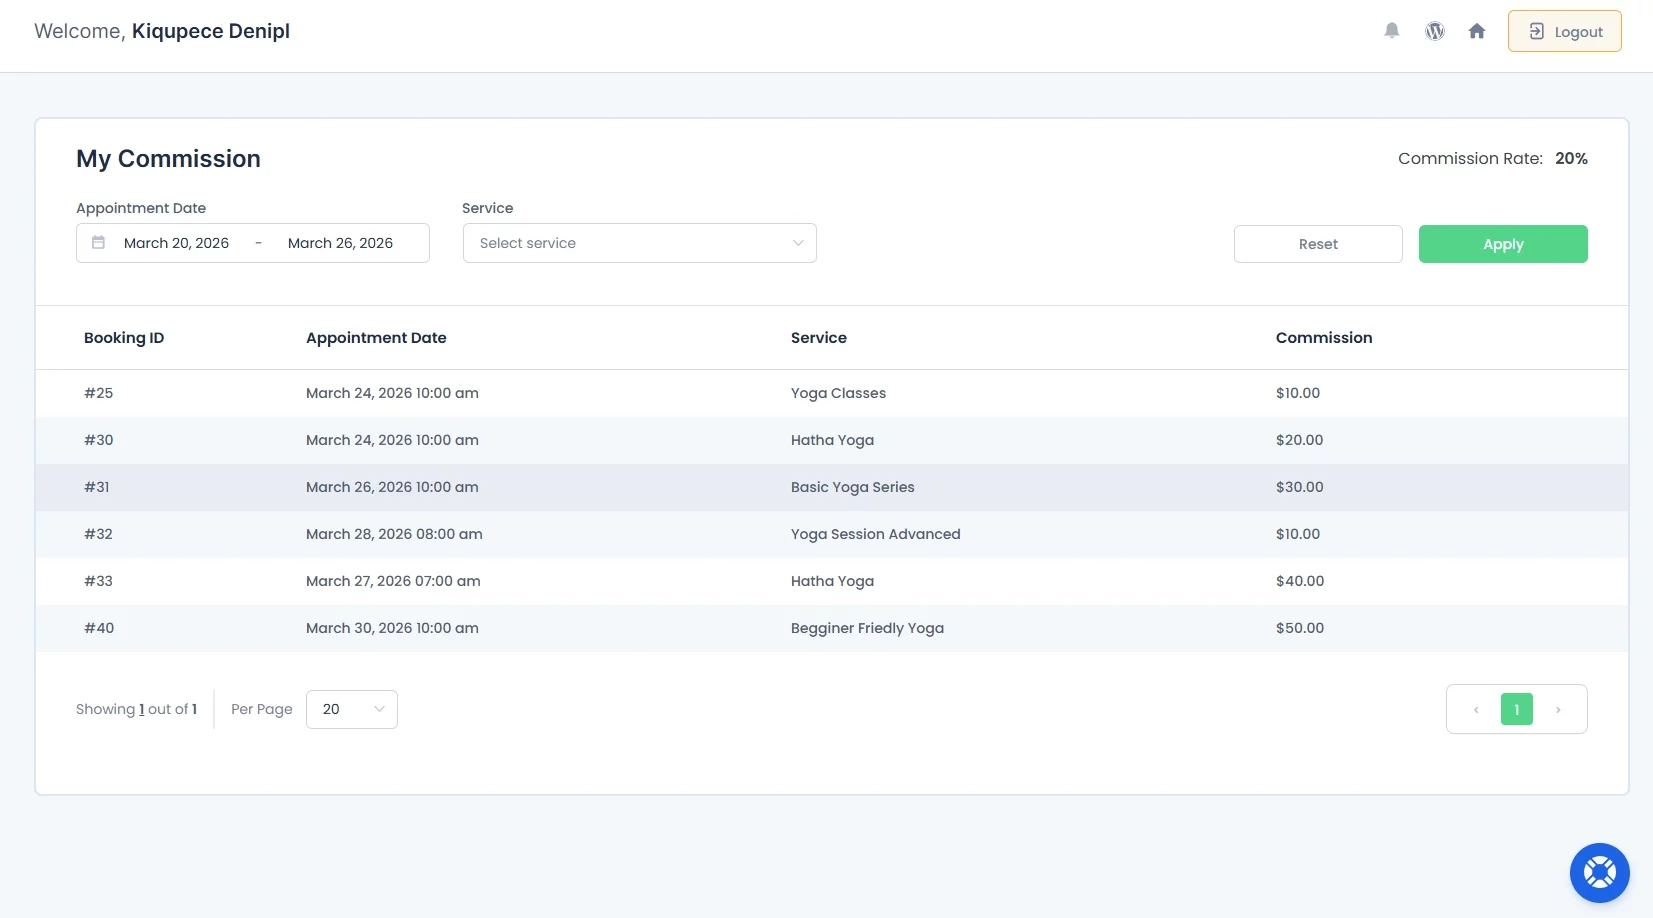The image size is (1653, 918).
Task: Go to the next page arrow
Action: click(1558, 710)
